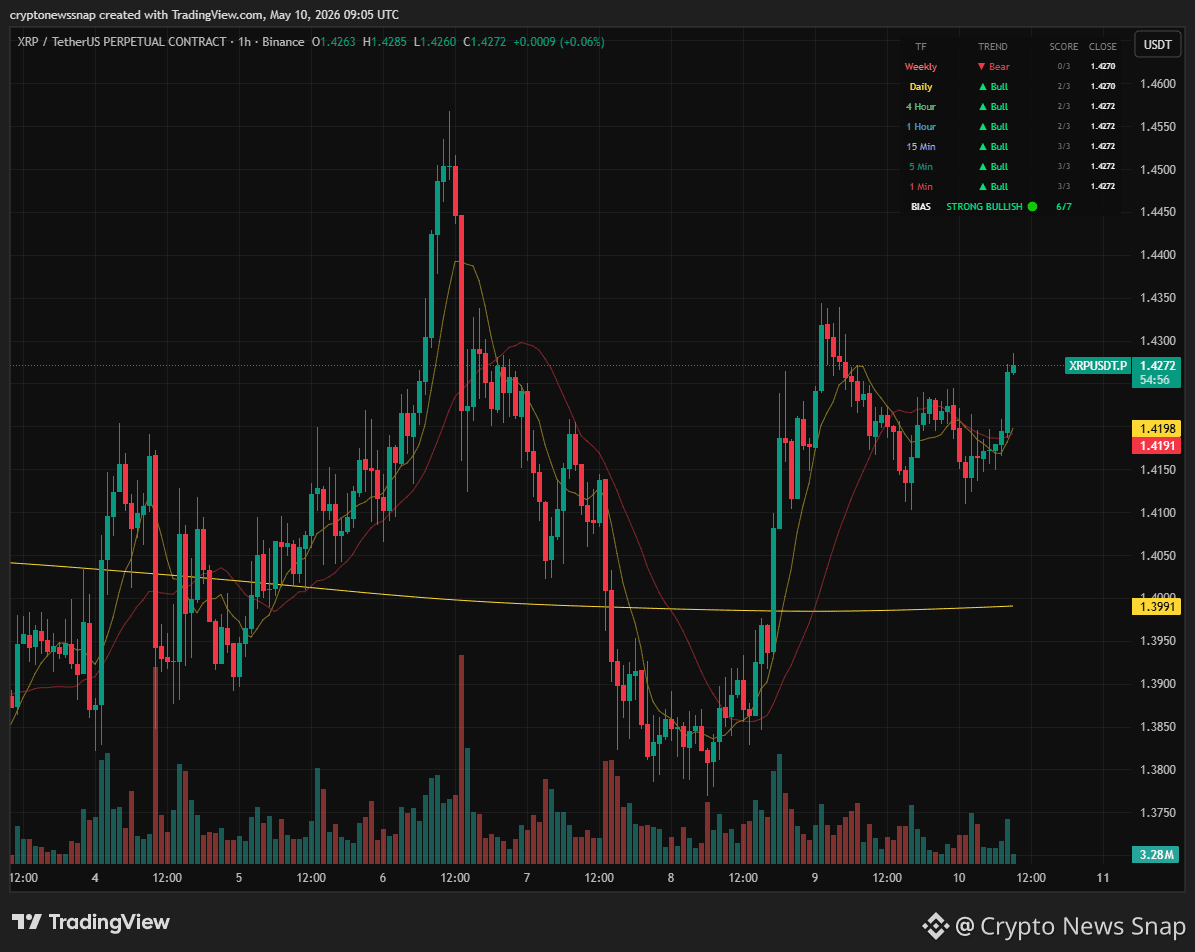This screenshot has height=952, width=1195.
Task: Click the Bear trend text in Weekly row
Action: tap(999, 66)
